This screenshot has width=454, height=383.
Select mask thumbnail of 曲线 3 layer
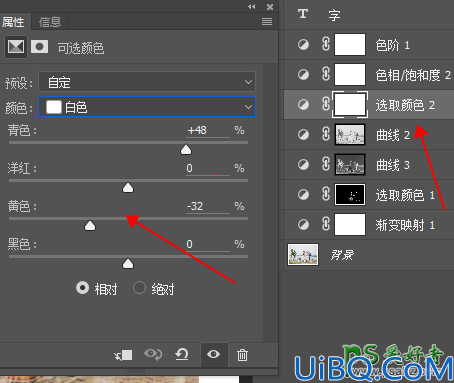point(350,164)
